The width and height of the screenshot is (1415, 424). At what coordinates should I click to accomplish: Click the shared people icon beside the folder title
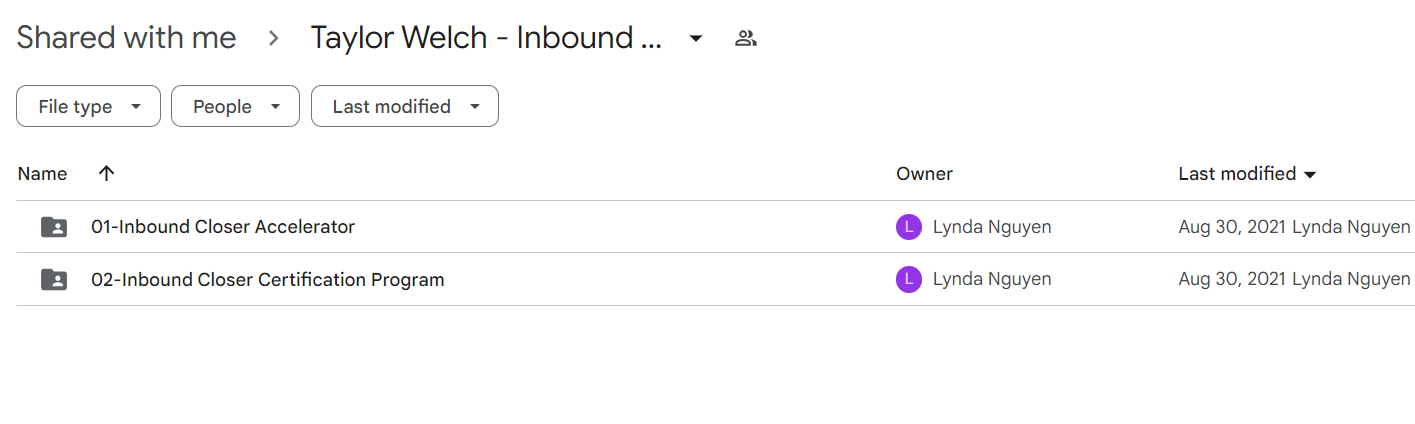(x=745, y=39)
